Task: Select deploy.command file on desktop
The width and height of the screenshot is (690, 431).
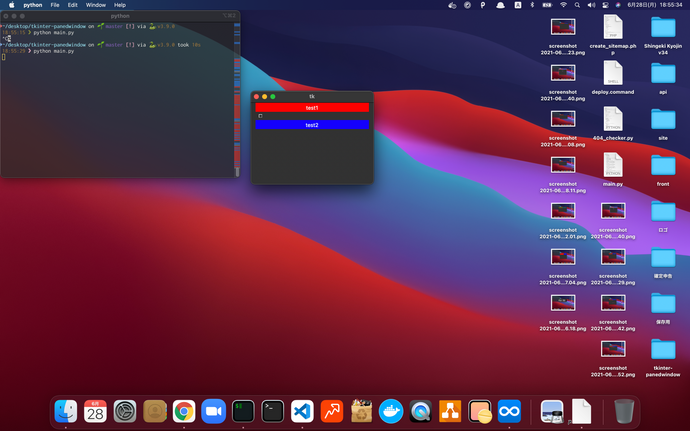Action: click(613, 73)
